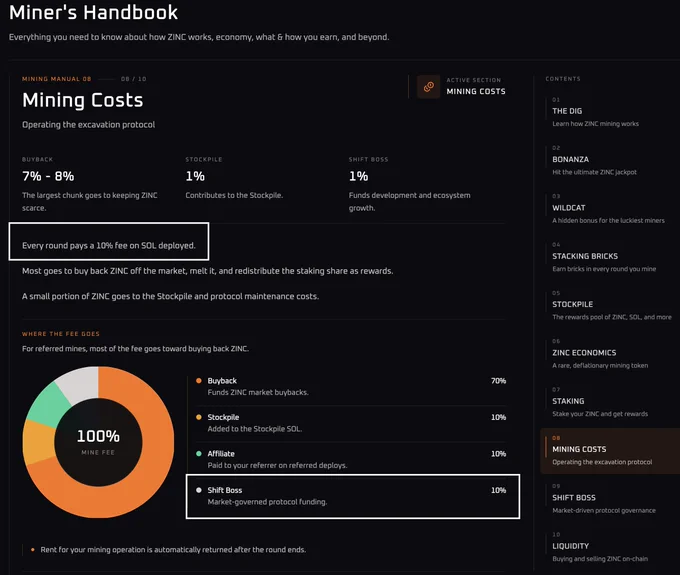This screenshot has width=680, height=575.
Task: Open the Liquidity contents entry
Action: 607,547
